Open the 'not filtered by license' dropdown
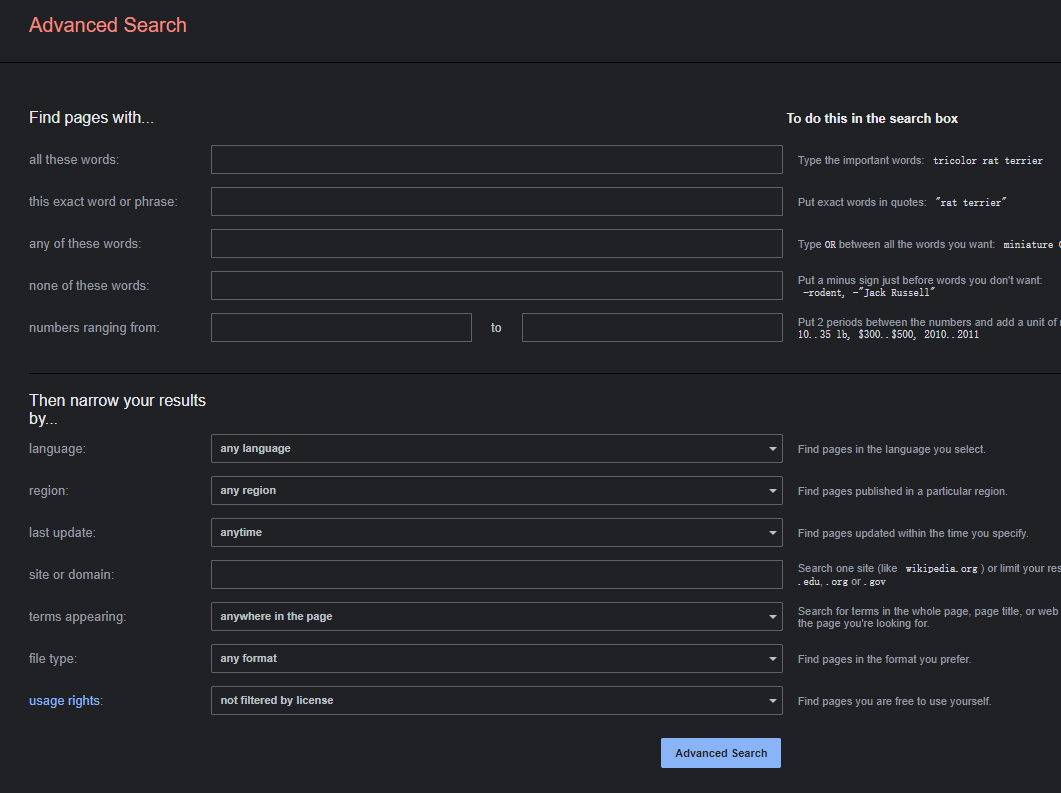Image resolution: width=1061 pixels, height=793 pixels. pyautogui.click(x=497, y=700)
